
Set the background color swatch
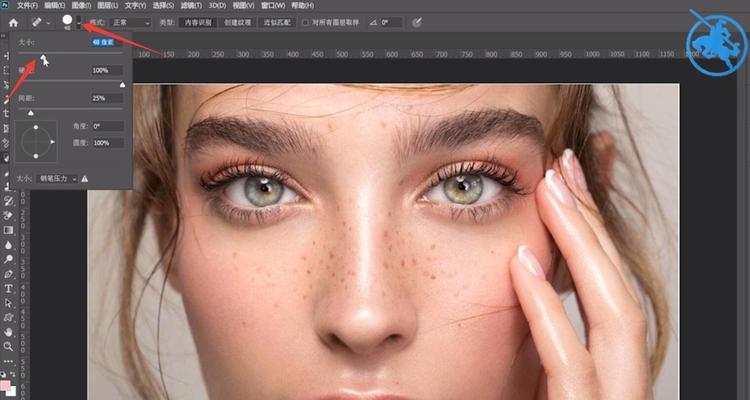click(11, 391)
